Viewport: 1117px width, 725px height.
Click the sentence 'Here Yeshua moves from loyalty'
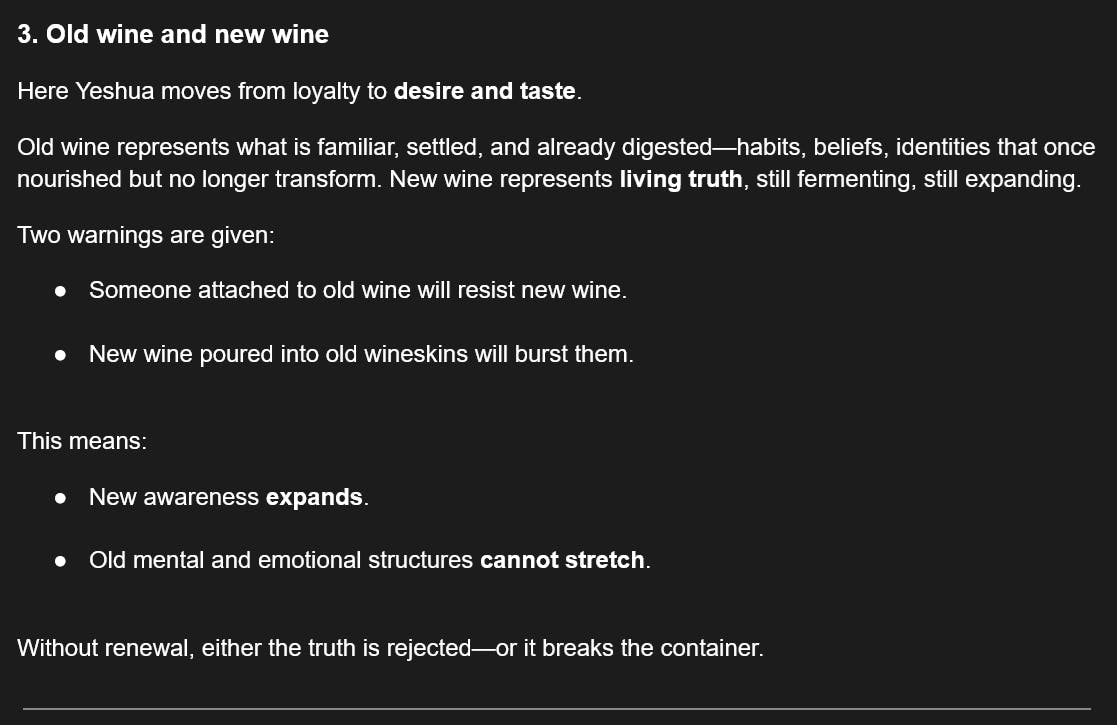click(299, 91)
